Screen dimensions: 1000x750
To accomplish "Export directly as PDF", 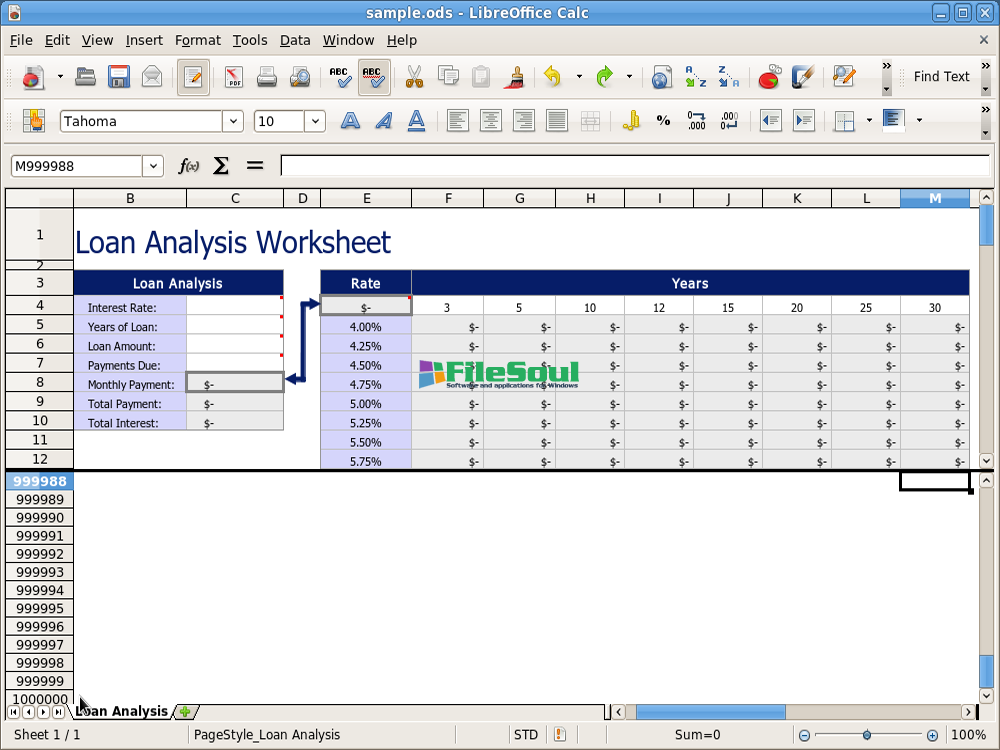I will point(233,77).
